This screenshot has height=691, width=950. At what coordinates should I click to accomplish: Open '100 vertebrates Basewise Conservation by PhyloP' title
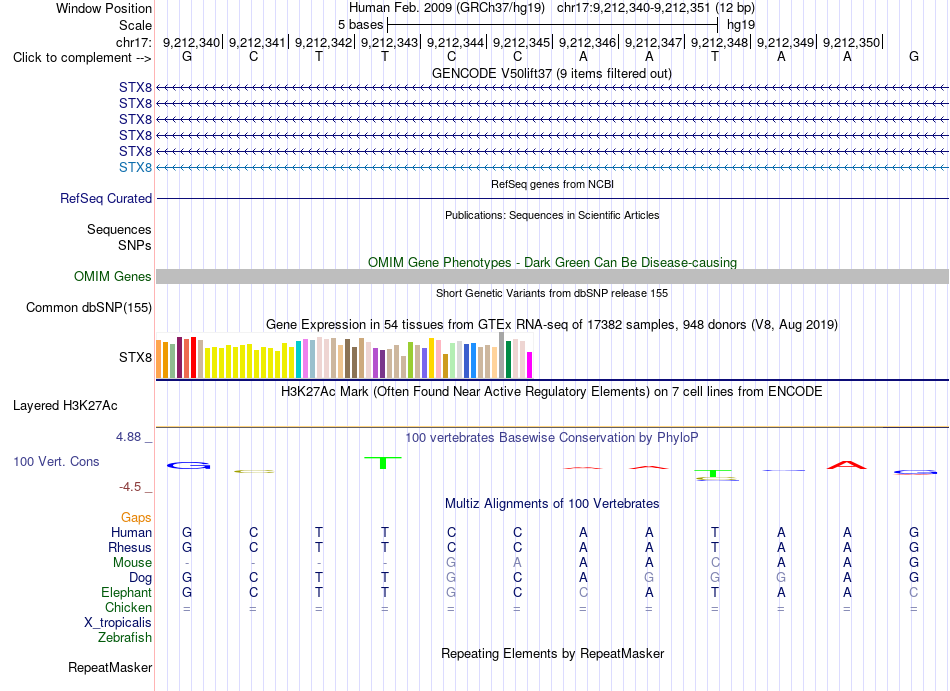coord(552,438)
